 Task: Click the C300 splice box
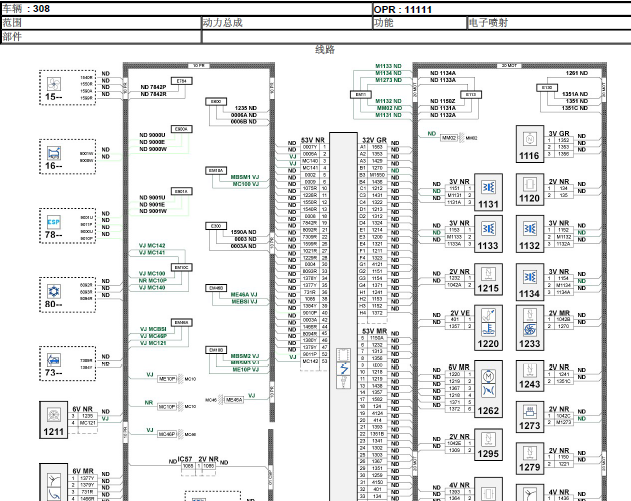(x=216, y=226)
